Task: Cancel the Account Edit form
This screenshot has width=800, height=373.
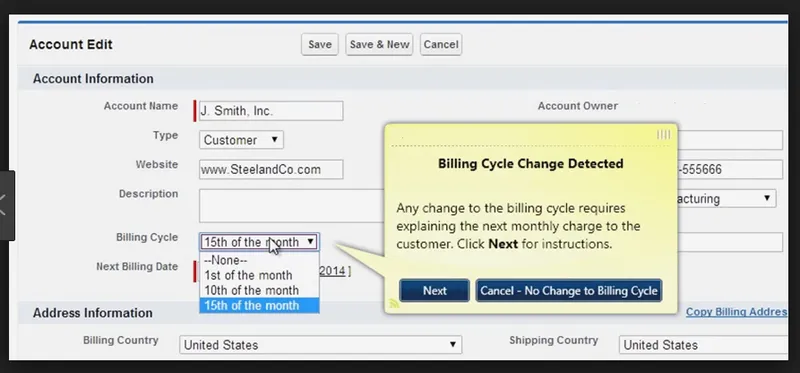Action: (x=441, y=44)
